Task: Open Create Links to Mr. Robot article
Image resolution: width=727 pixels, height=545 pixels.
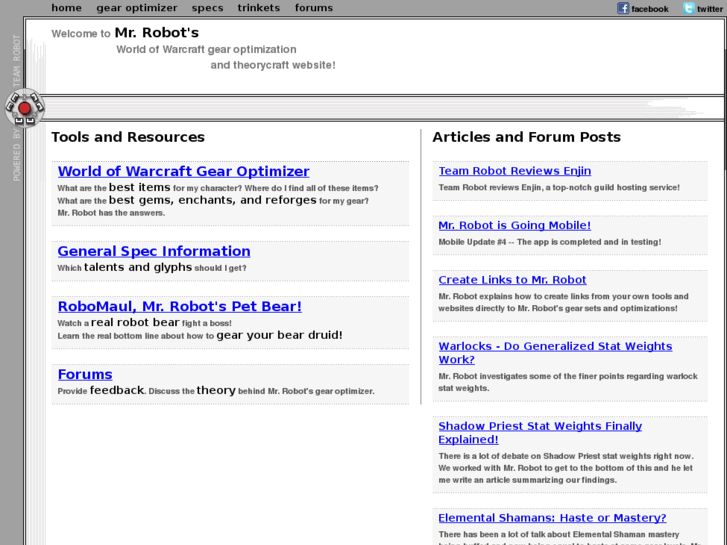Action: click(x=512, y=280)
